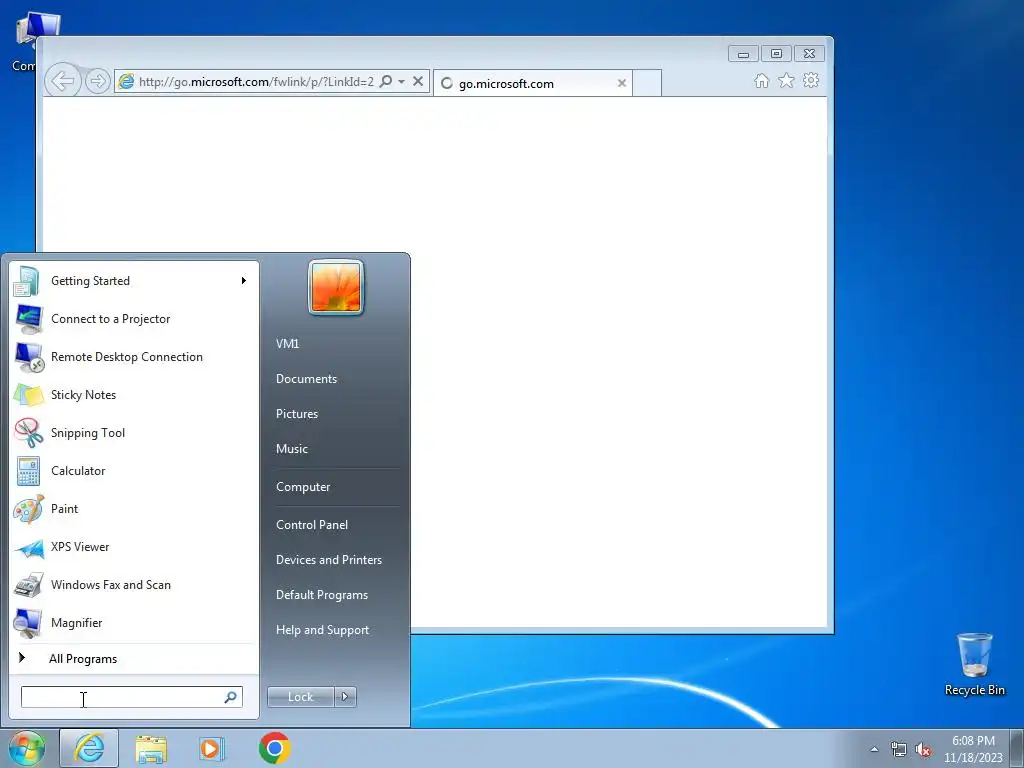Close the go.microsoft.com tab
The height and width of the screenshot is (768, 1024).
pyautogui.click(x=622, y=83)
